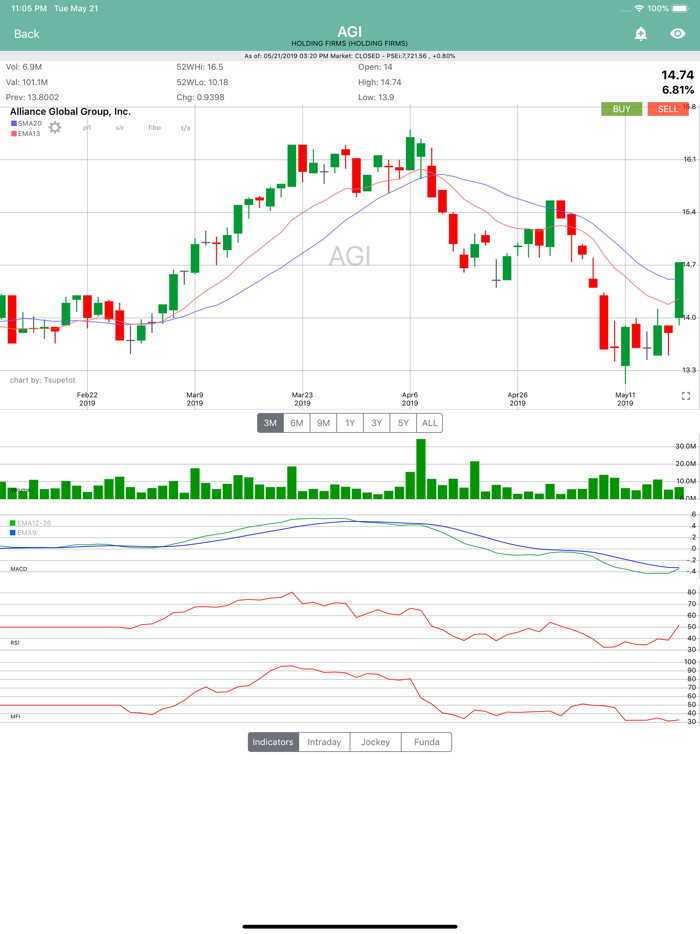Switch to the Jockey tab
The height and width of the screenshot is (934, 700).
(x=375, y=742)
